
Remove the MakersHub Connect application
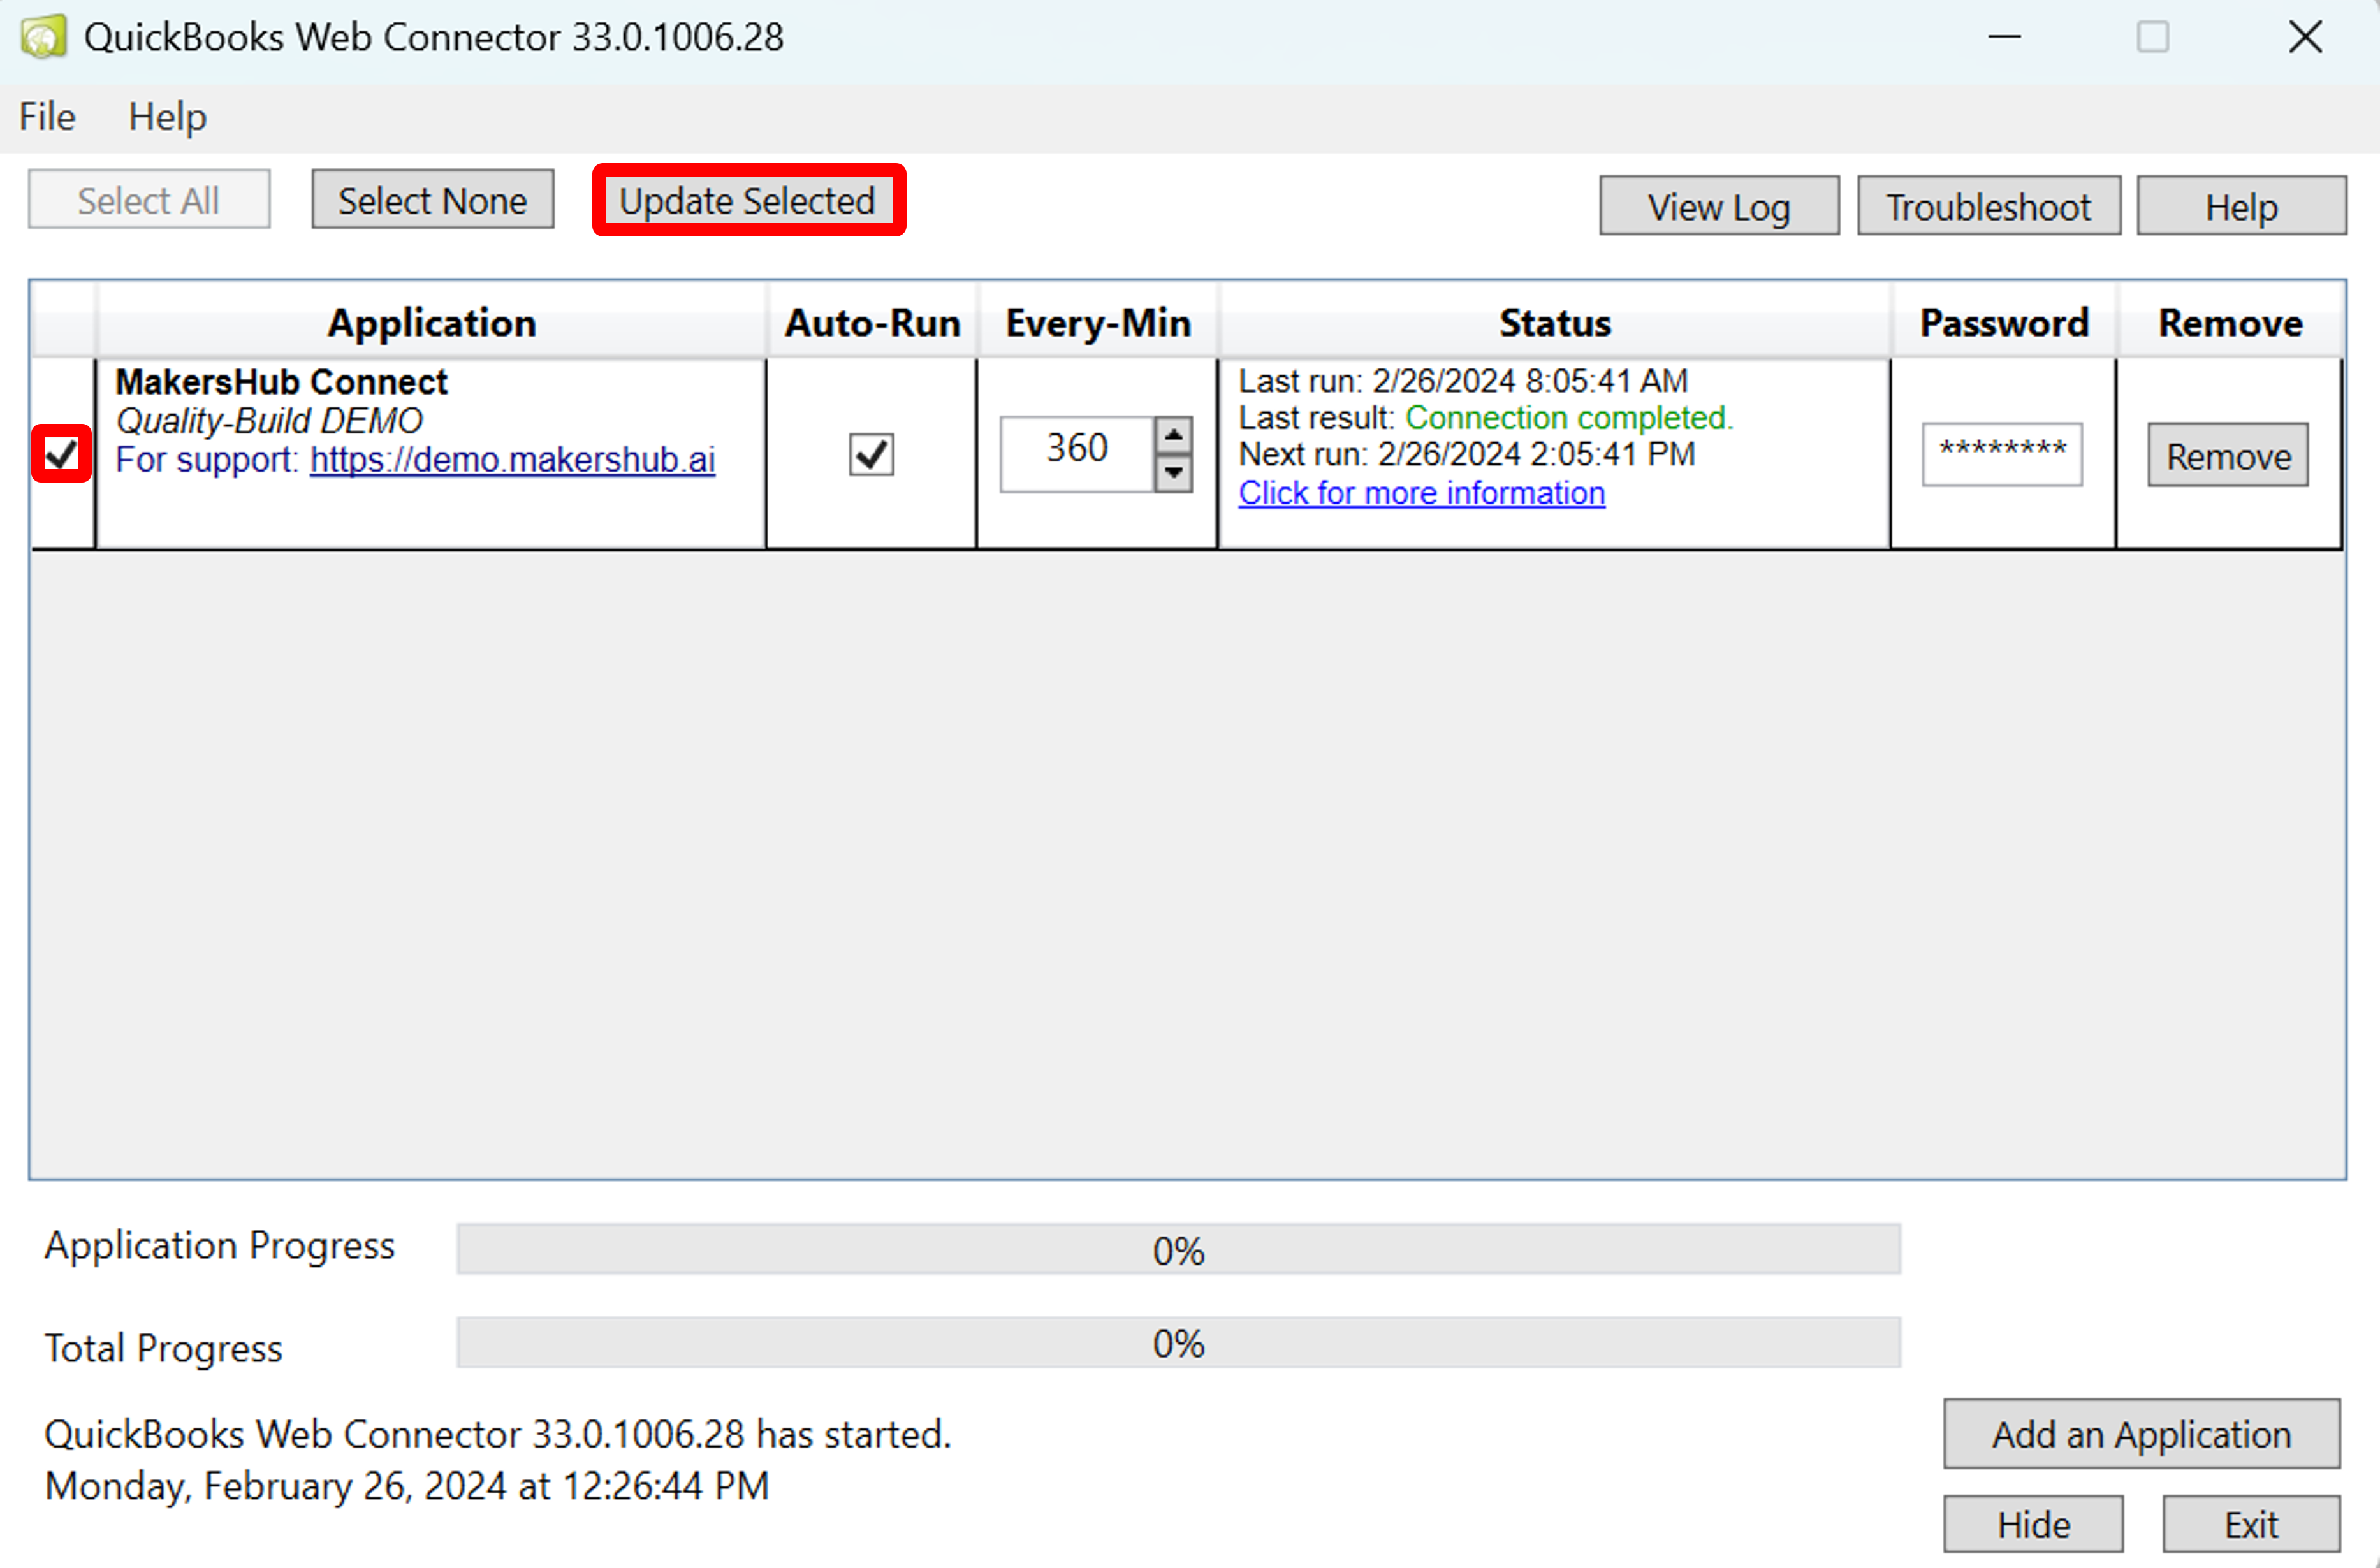pos(2227,455)
